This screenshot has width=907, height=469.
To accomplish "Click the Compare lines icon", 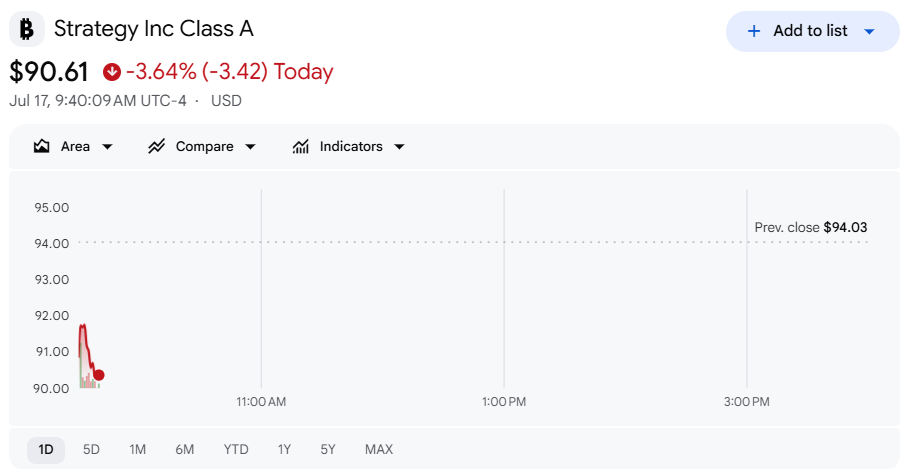I will pyautogui.click(x=156, y=146).
